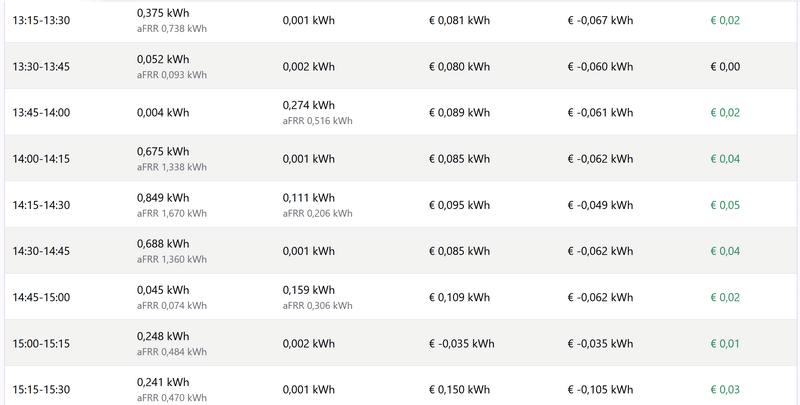Select the 0,849 kWh energy value
This screenshot has height=405, width=800.
(163, 197)
